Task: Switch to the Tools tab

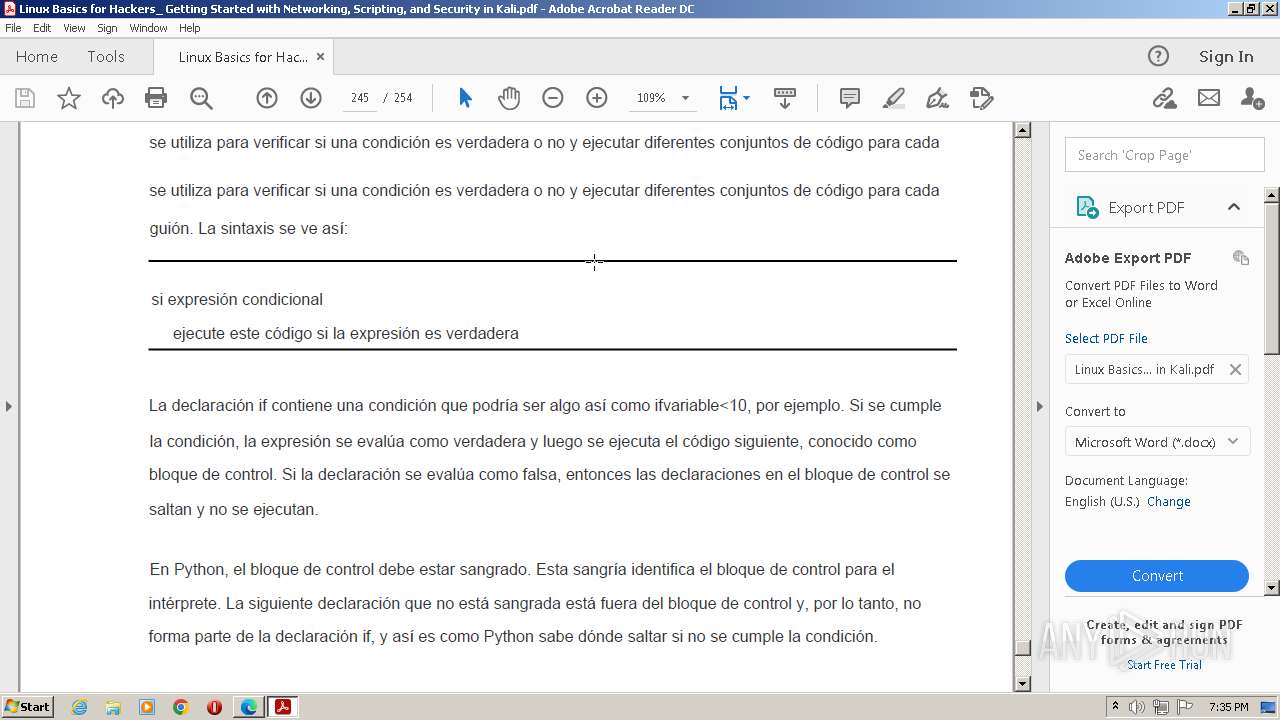Action: [x=106, y=56]
